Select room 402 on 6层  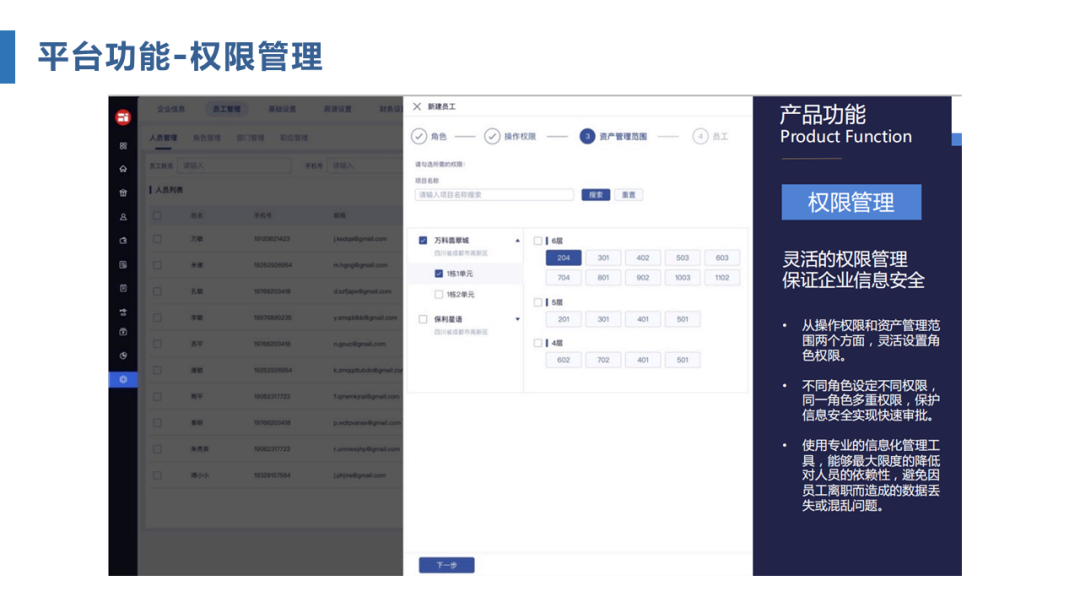tap(643, 258)
